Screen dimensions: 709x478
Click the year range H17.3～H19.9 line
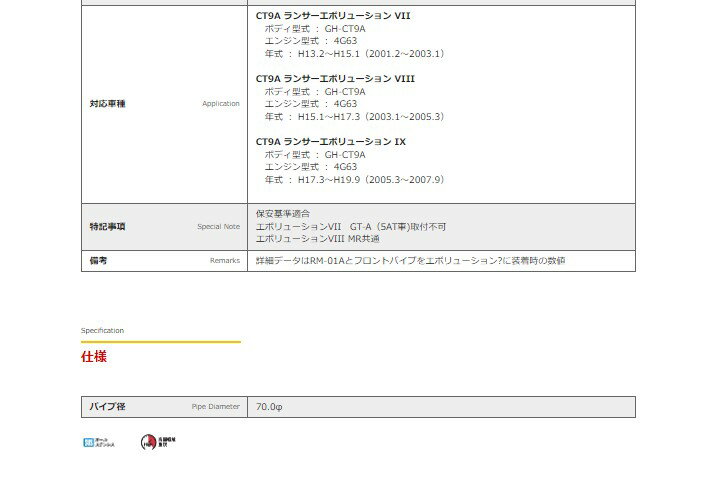click(x=353, y=180)
